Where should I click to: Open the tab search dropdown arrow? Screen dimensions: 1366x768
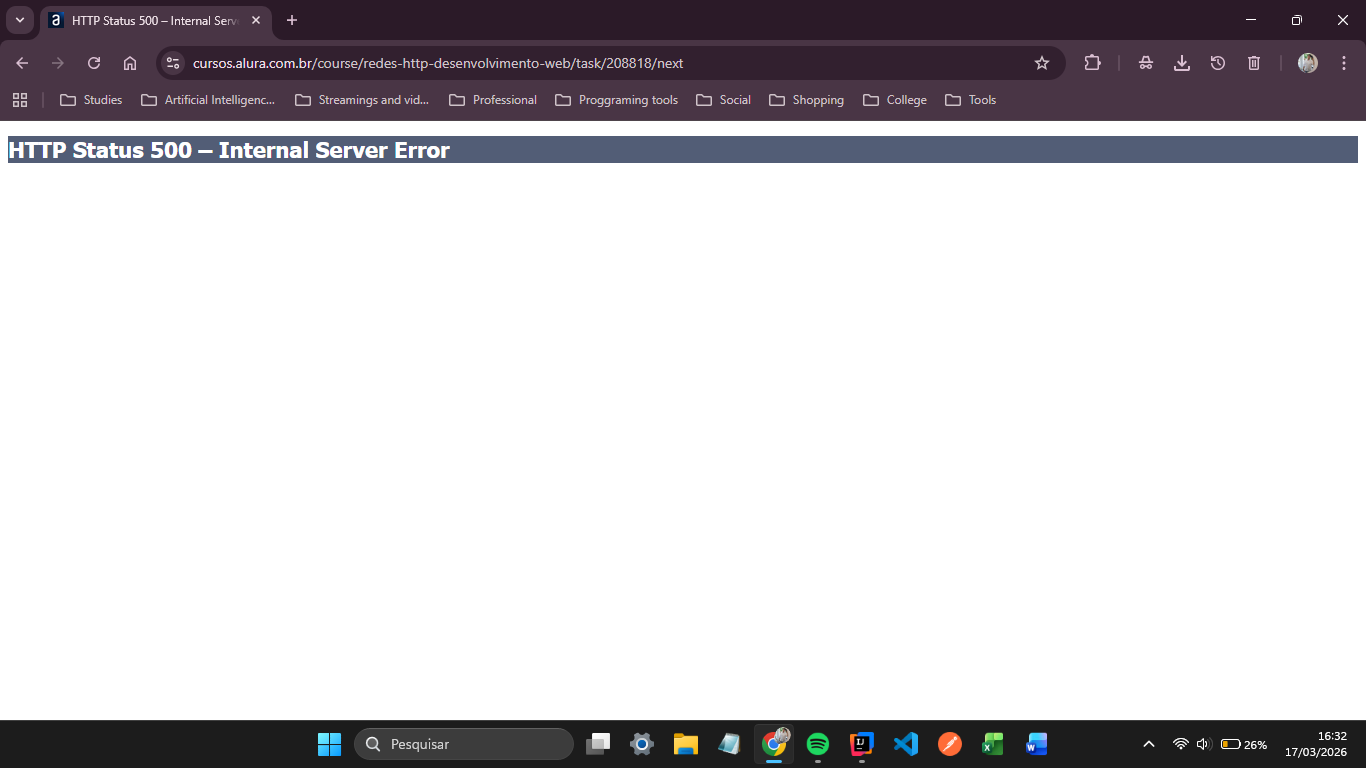point(19,20)
